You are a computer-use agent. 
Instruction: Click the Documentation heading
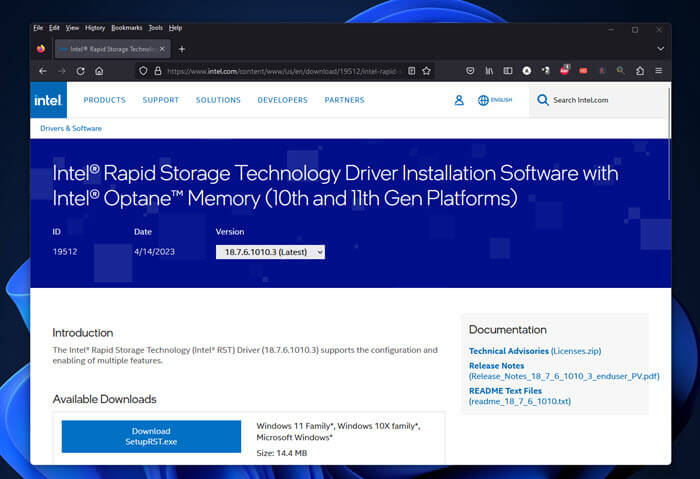click(508, 329)
